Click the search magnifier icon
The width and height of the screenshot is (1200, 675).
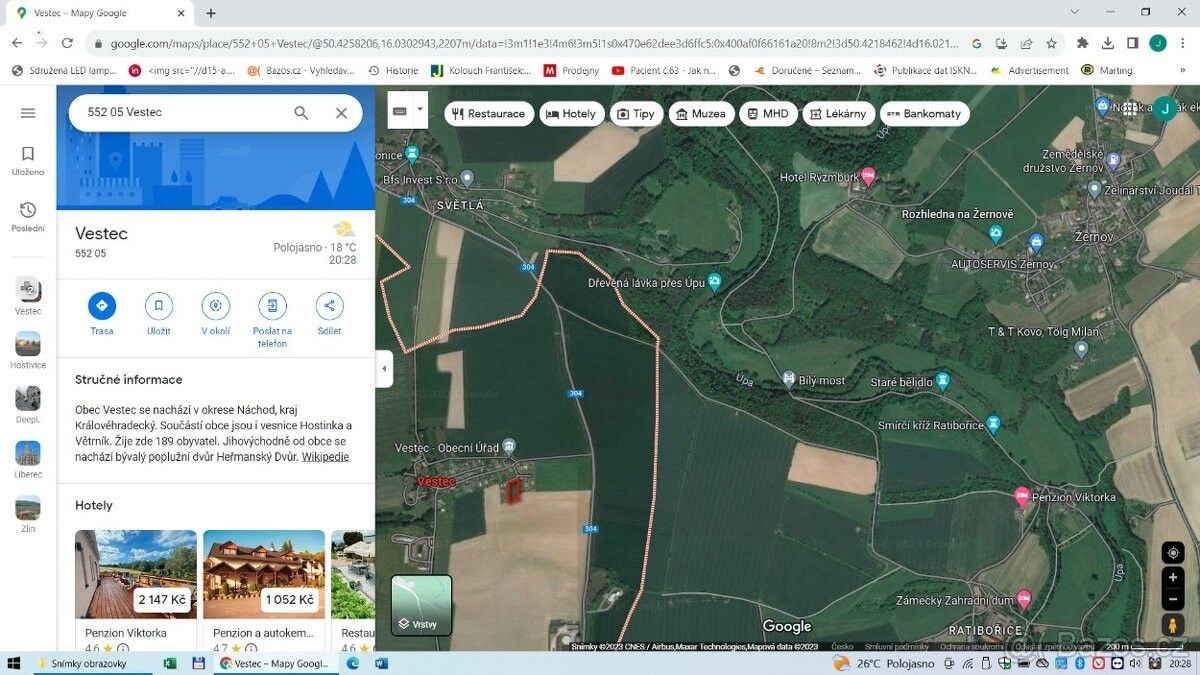click(301, 113)
